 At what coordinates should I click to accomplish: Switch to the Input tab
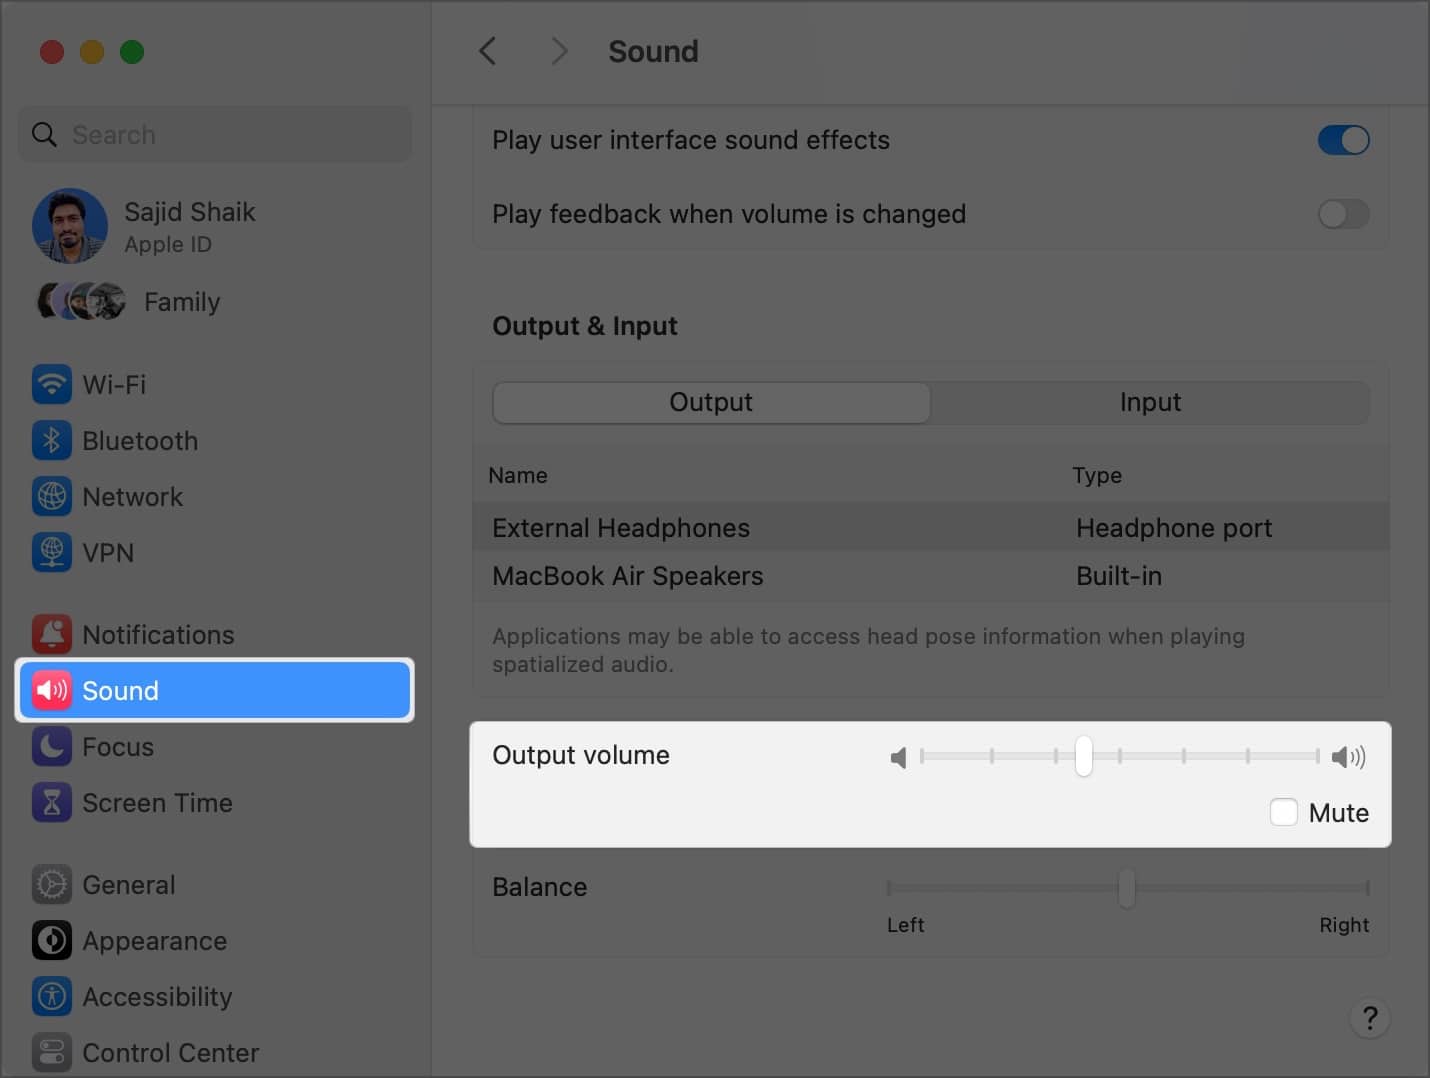pos(1150,402)
